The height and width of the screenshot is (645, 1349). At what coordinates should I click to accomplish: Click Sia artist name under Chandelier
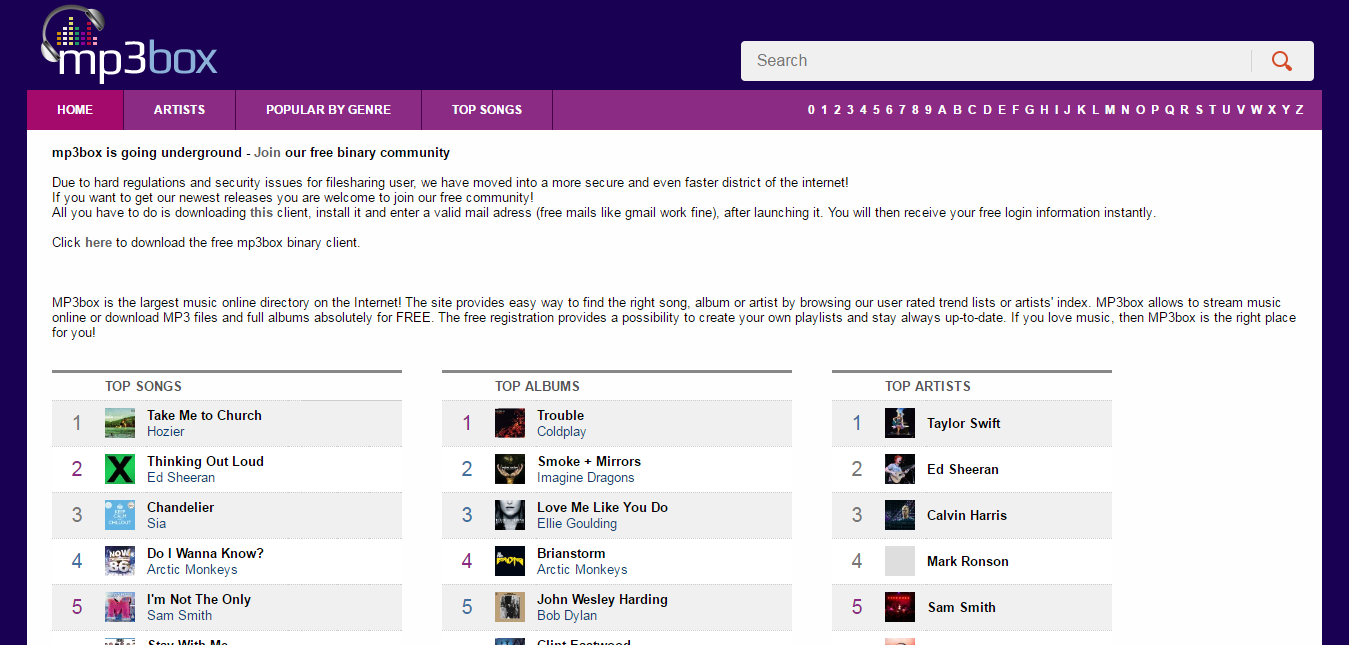157,524
